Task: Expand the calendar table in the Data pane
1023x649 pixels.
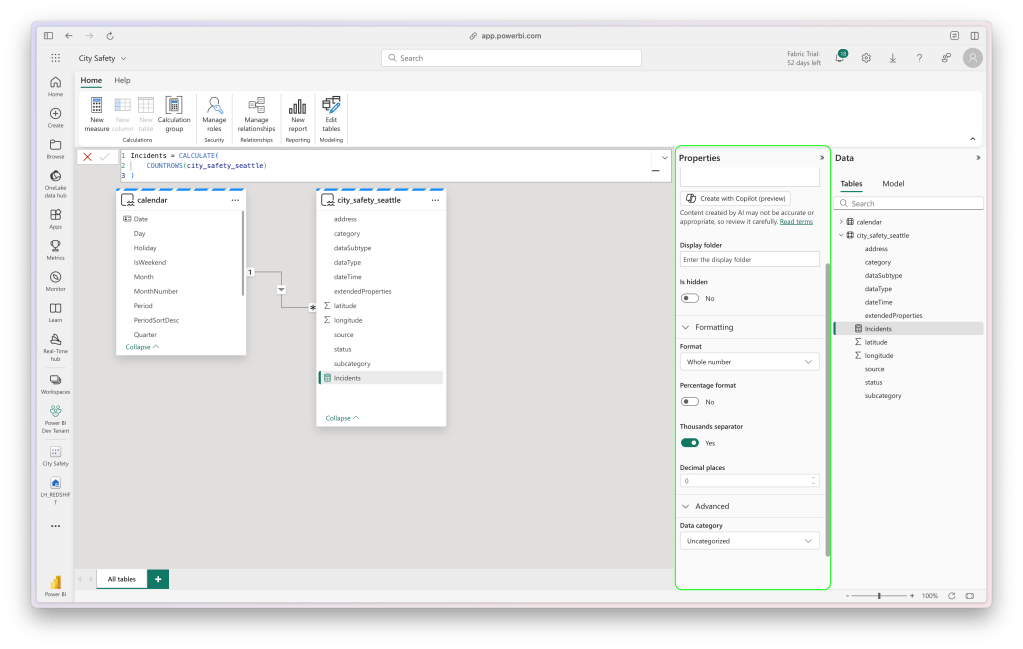Action: pos(841,222)
